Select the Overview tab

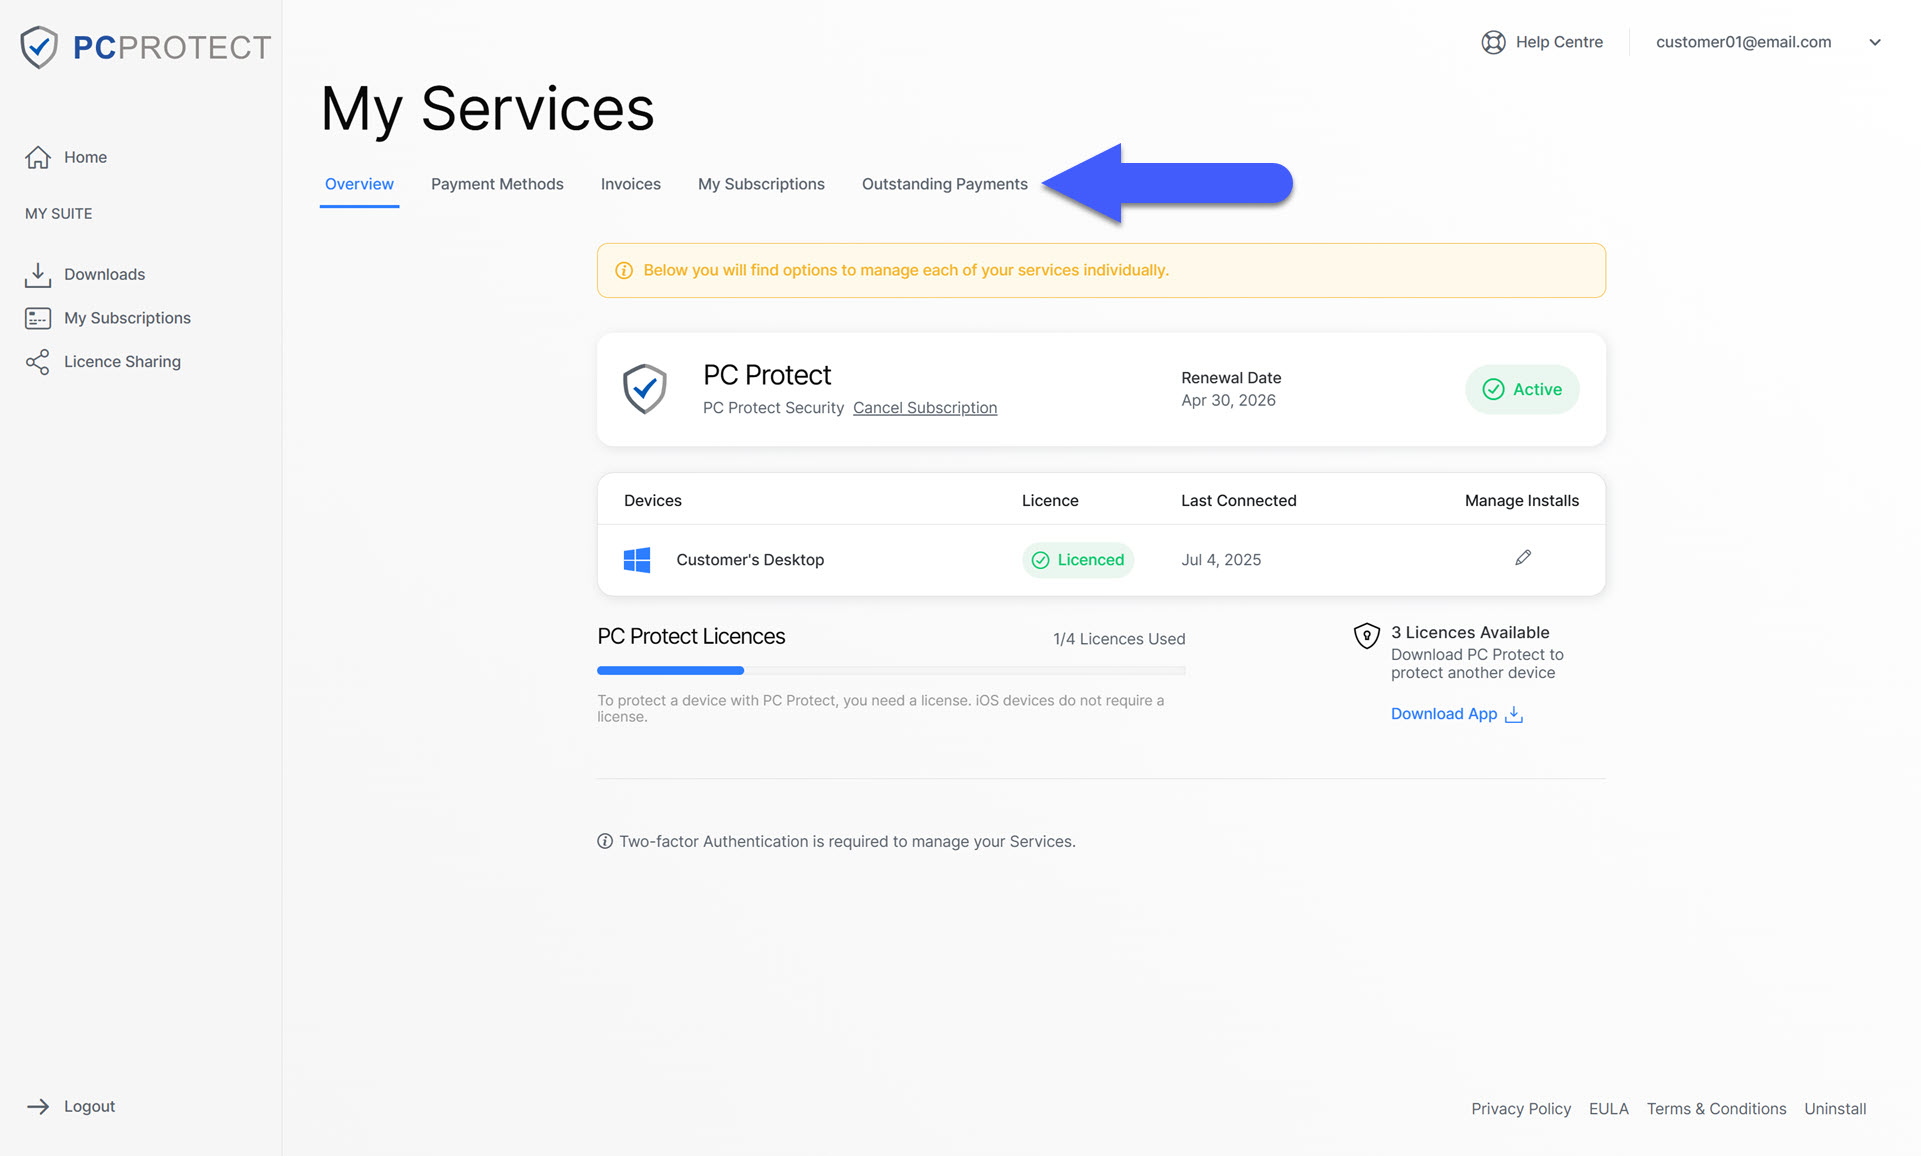[x=359, y=184]
